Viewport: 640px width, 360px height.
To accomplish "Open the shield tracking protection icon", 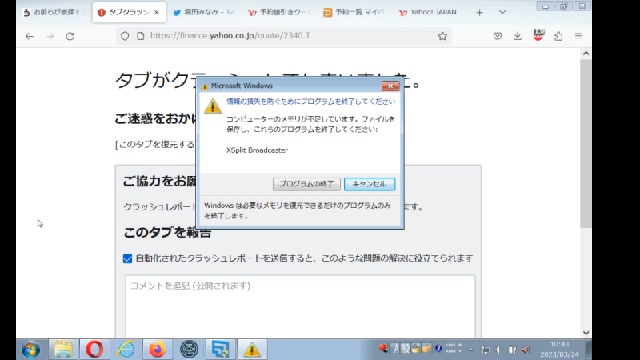I will click(x=125, y=36).
